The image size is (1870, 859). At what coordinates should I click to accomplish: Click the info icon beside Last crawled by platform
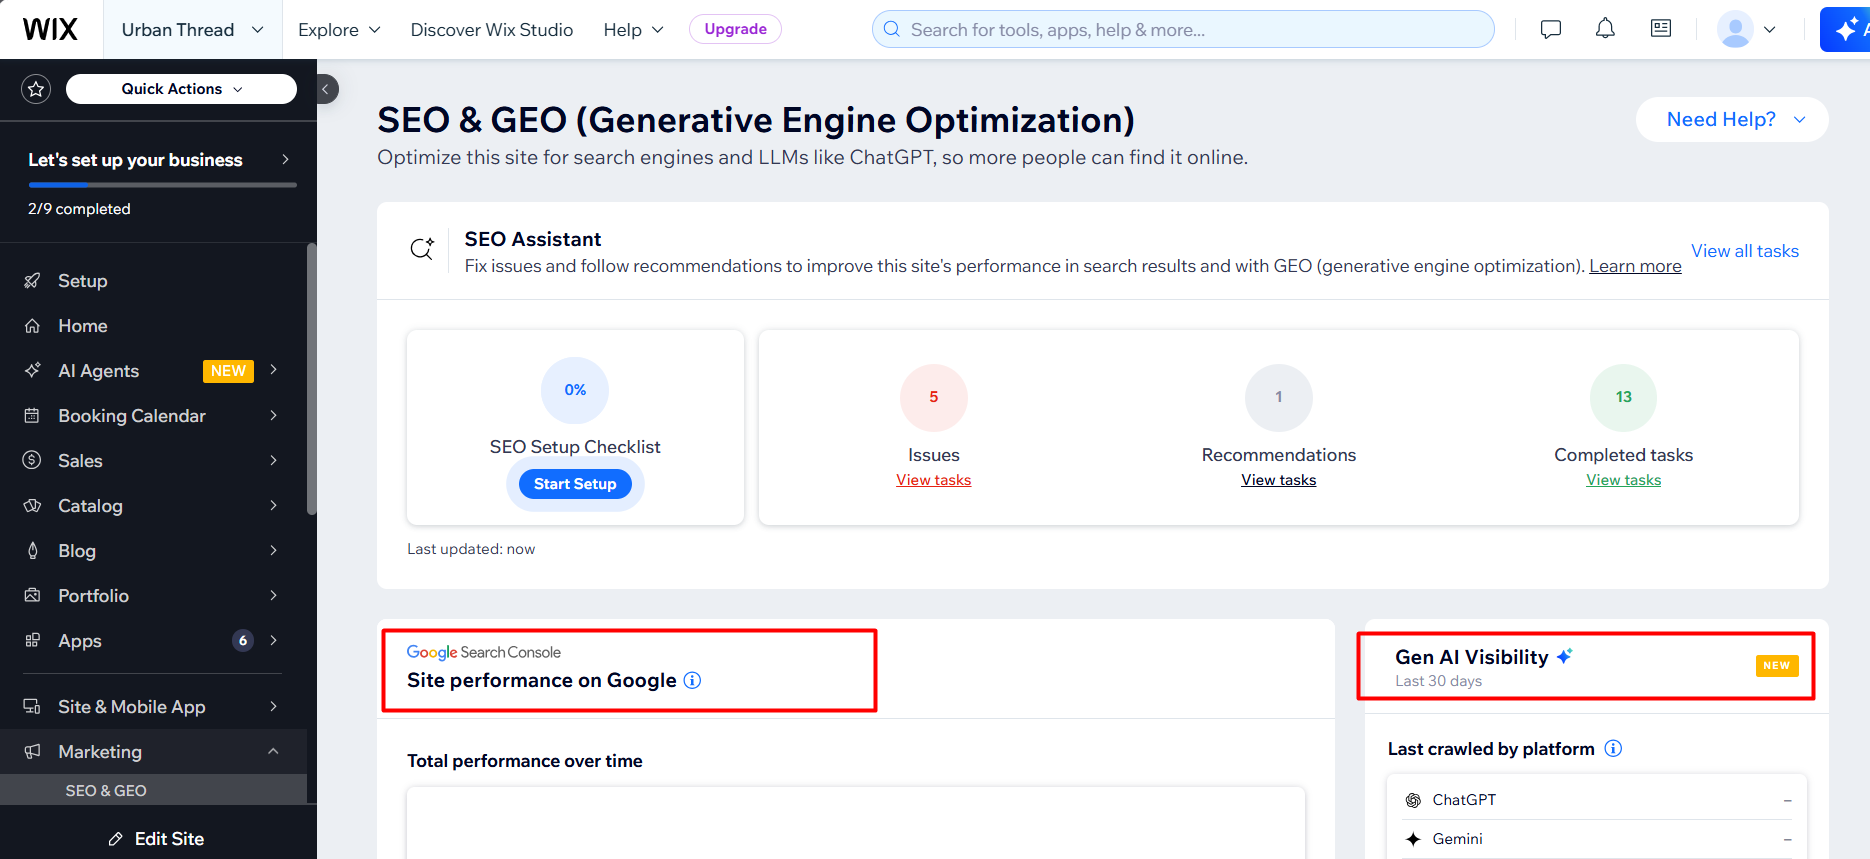(x=1613, y=748)
